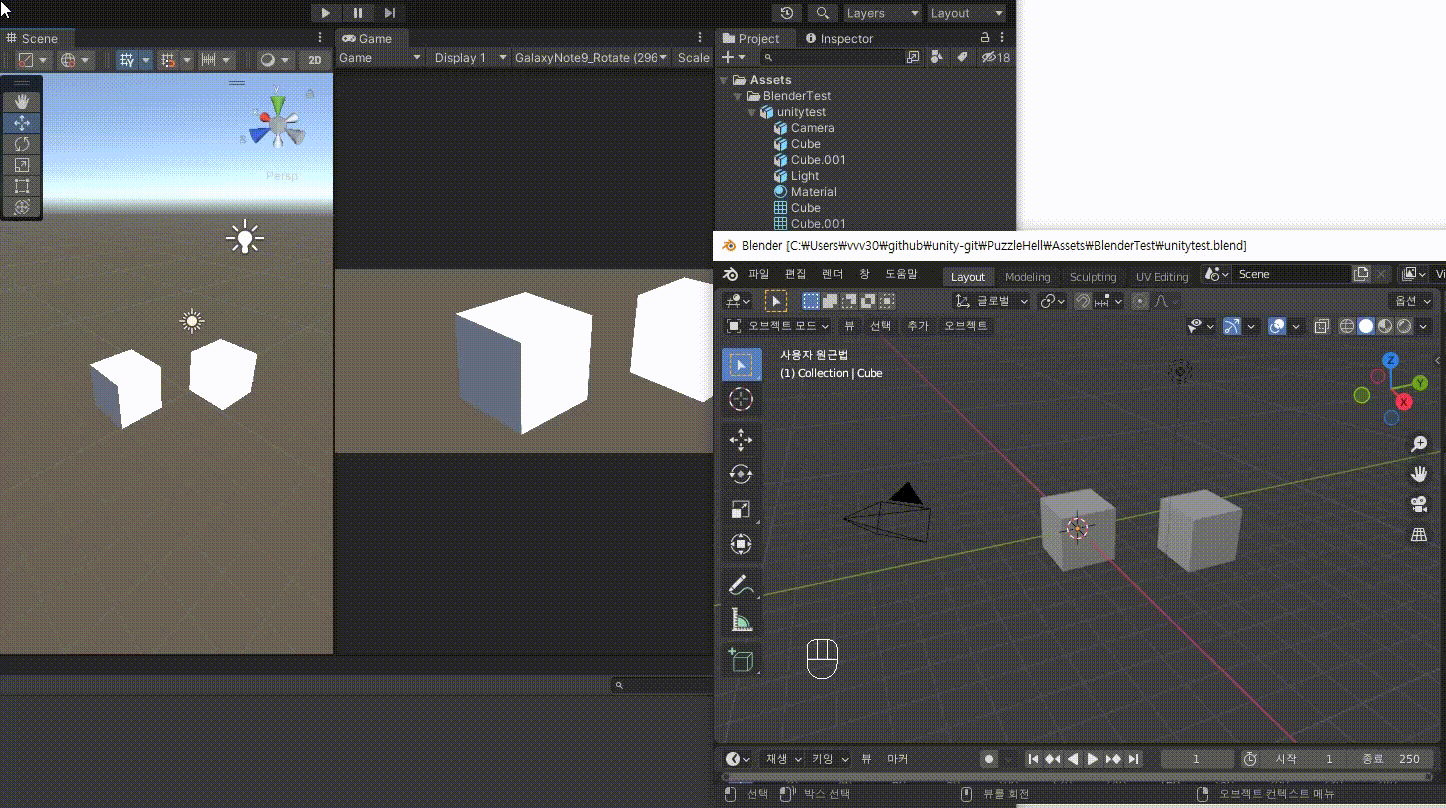1446x808 pixels.
Task: Collapse the unitytest asset
Action: click(x=752, y=112)
